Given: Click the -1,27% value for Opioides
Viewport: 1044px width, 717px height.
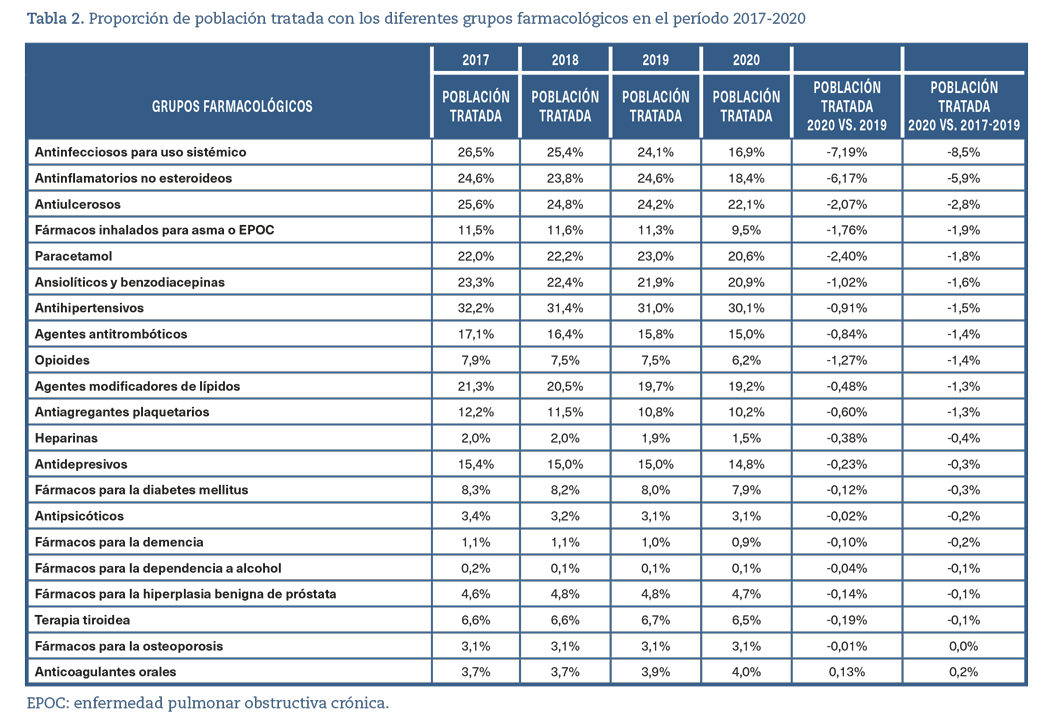Looking at the screenshot, I should (x=847, y=360).
